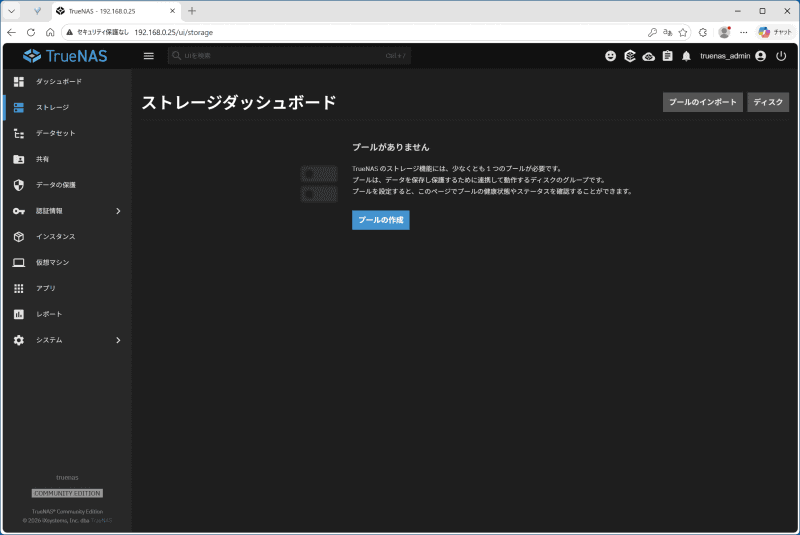Image resolution: width=800 pixels, height=535 pixels.
Task: Open the alerts bell icon
Action: [686, 56]
